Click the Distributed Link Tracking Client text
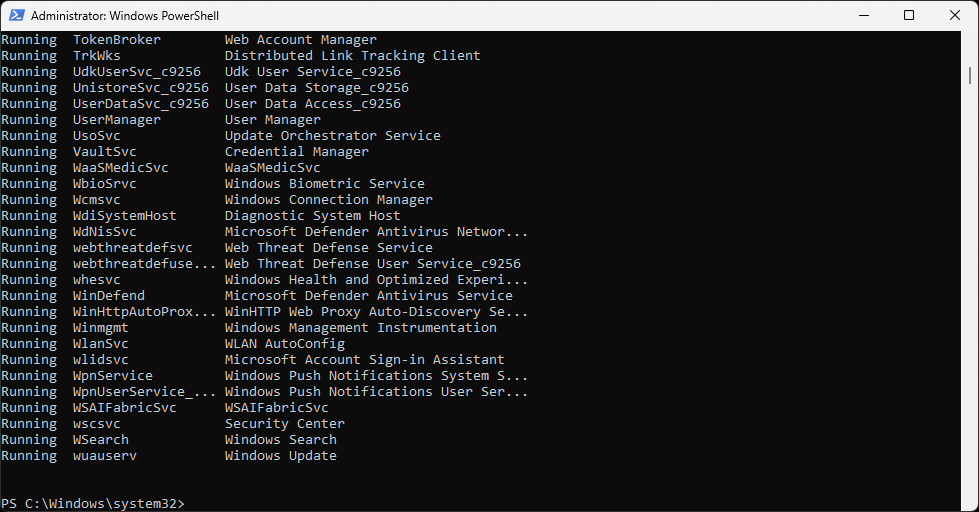979x512 pixels. pos(352,56)
